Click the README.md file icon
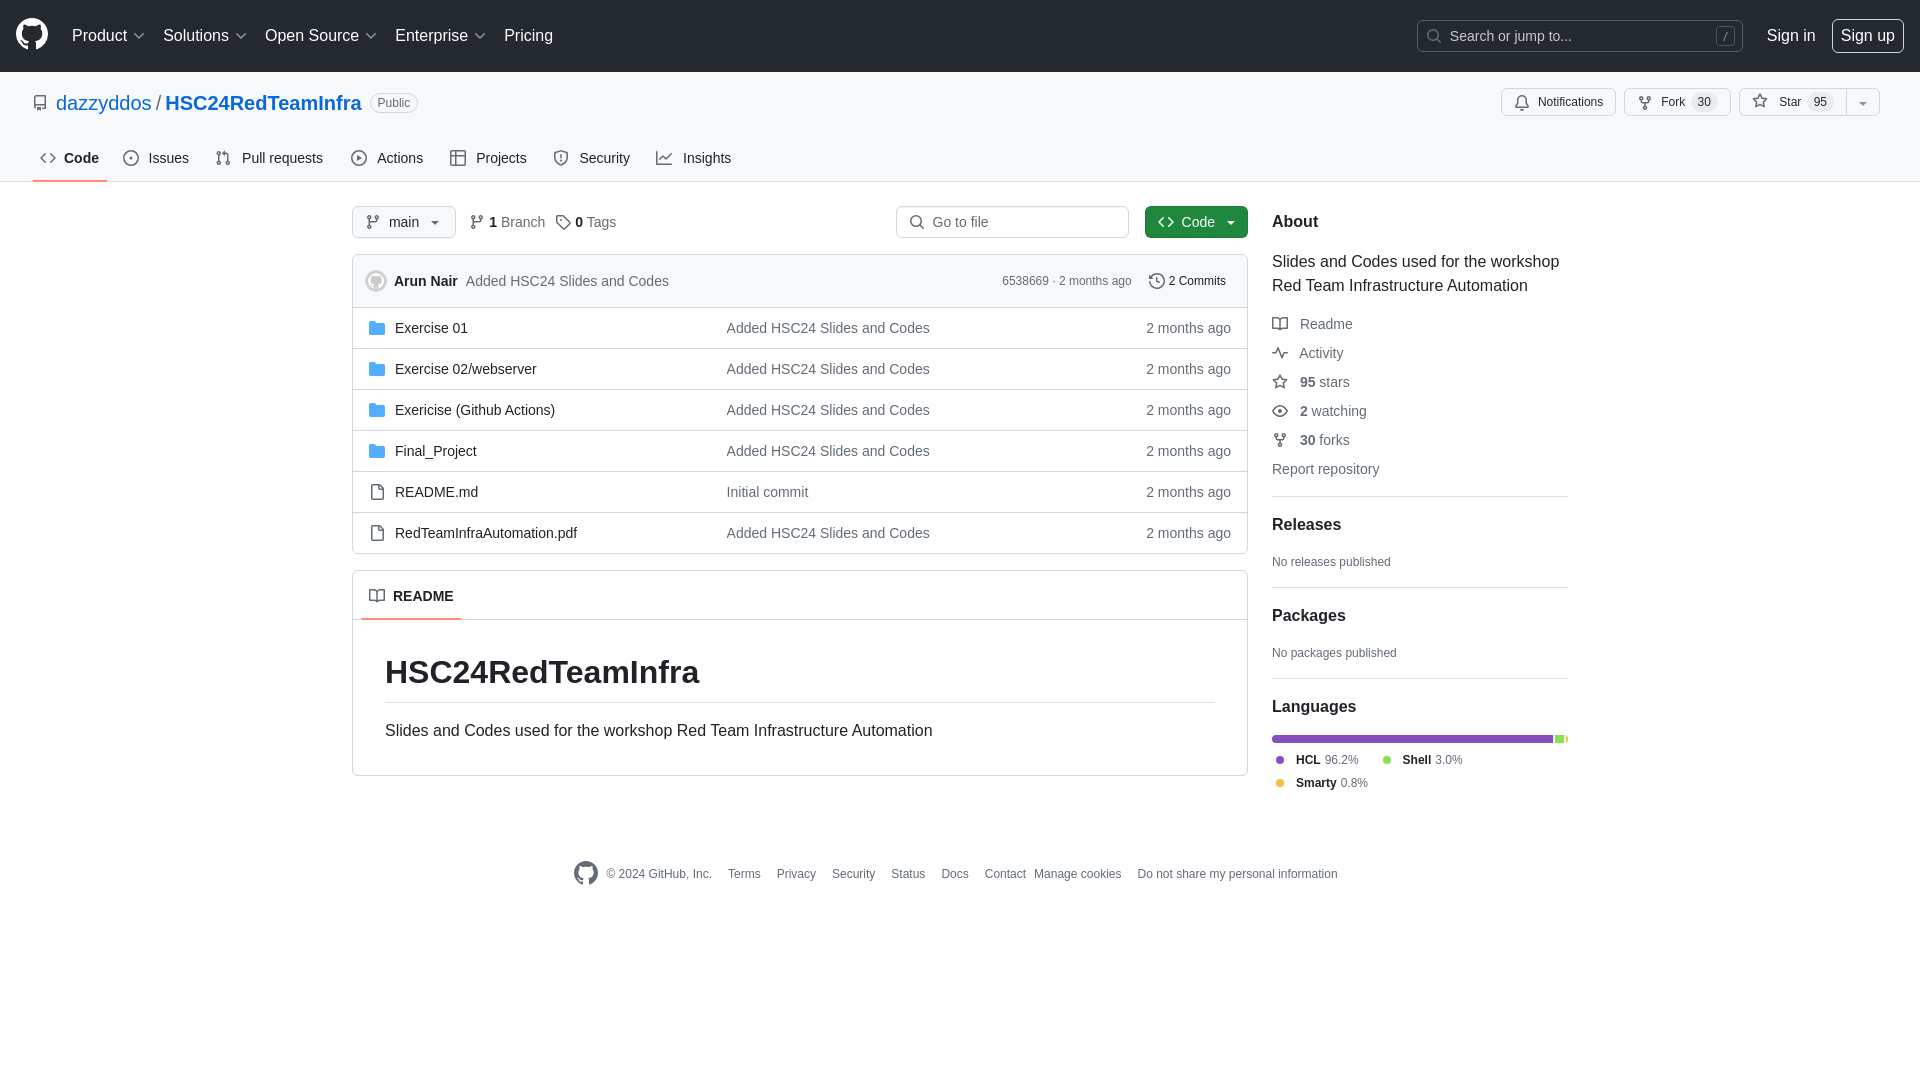The width and height of the screenshot is (1920, 1080). point(377,492)
